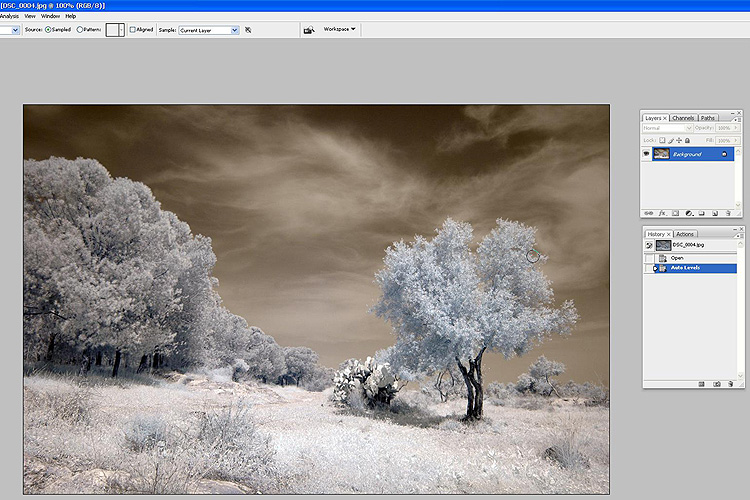Switch to the Channels tab

point(683,118)
